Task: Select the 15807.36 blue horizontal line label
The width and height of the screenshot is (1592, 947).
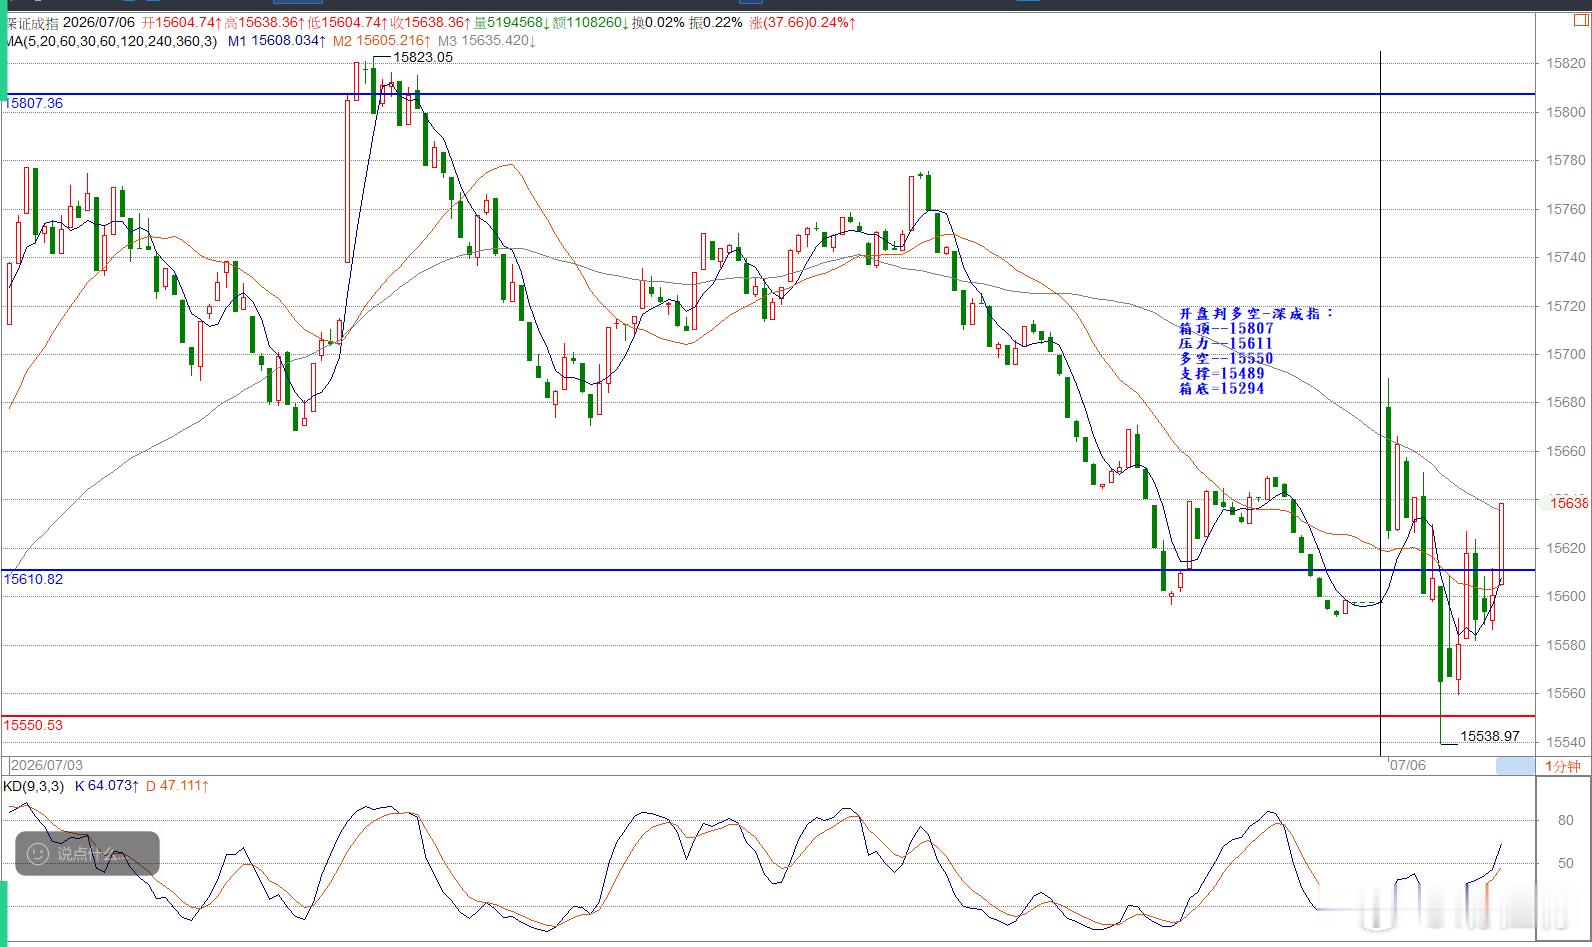Action: coord(34,103)
